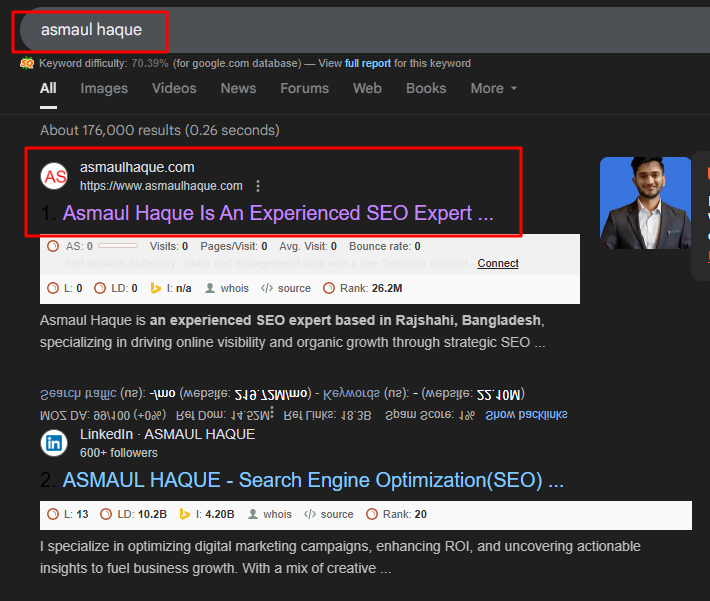
Task: Switch to the Videos tab
Action: click(174, 88)
